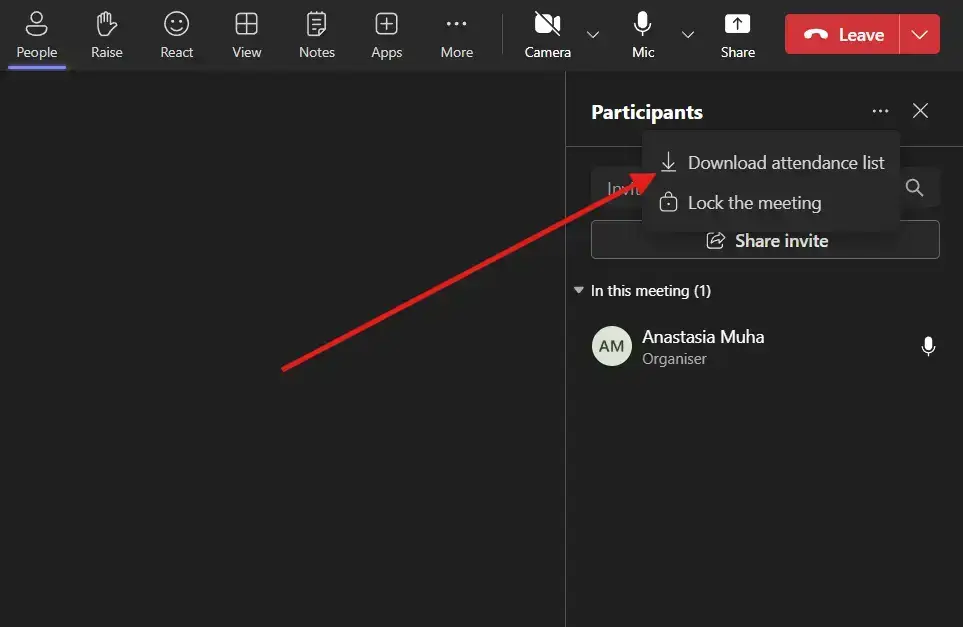
Task: Turn on the Camera
Action: 547,34
